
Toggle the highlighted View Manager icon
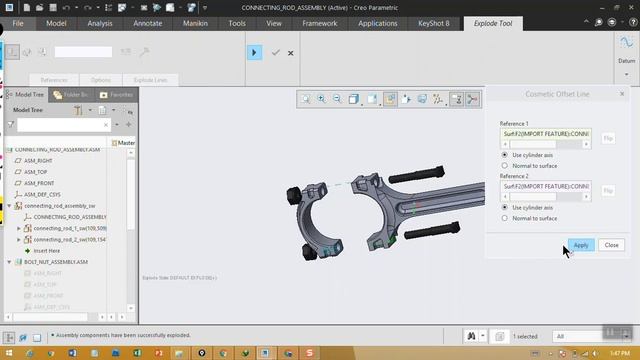coord(390,99)
